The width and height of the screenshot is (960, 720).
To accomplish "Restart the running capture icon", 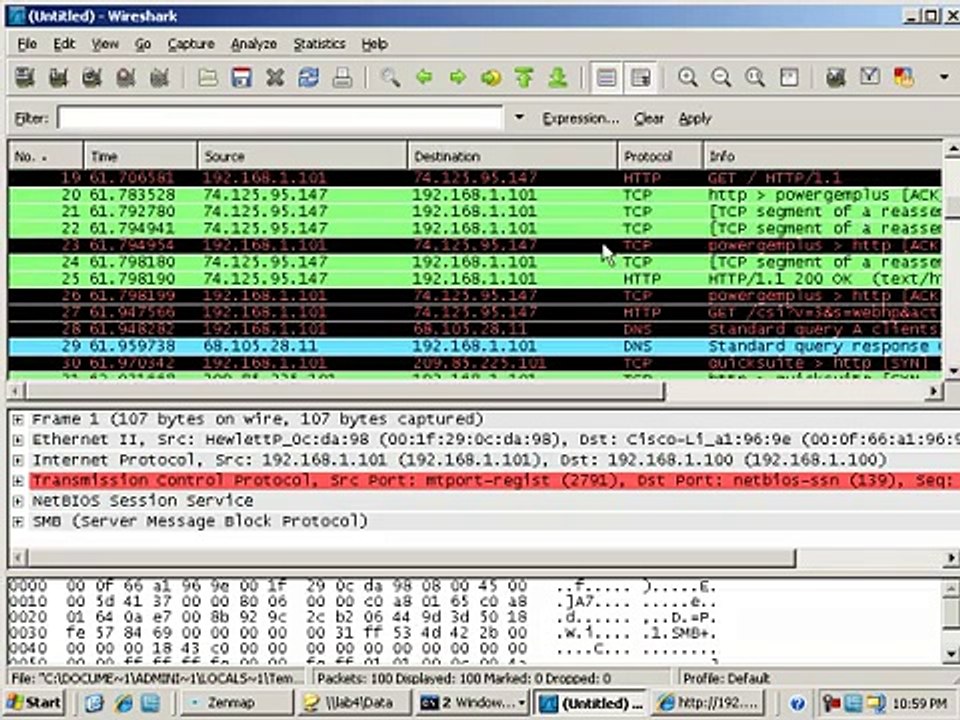I will coord(159,78).
